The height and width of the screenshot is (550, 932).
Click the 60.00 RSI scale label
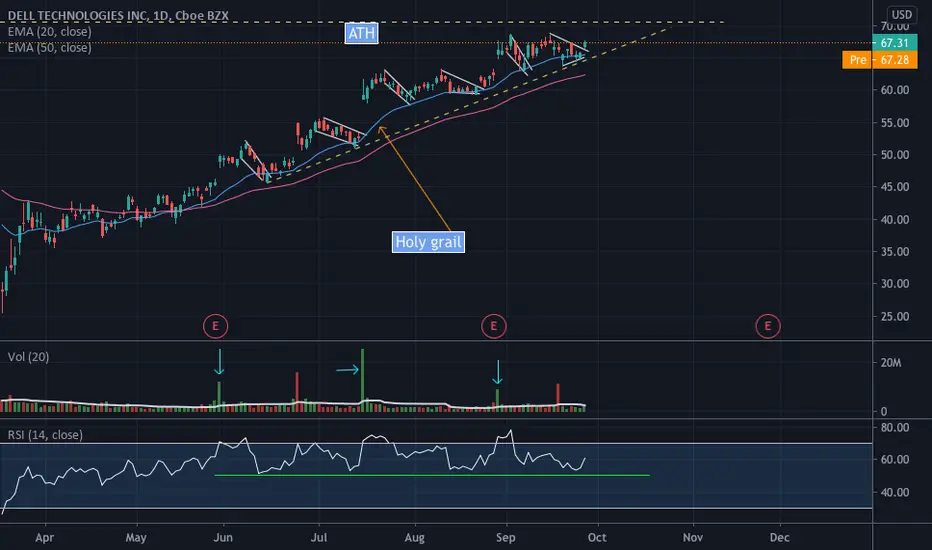pos(895,460)
